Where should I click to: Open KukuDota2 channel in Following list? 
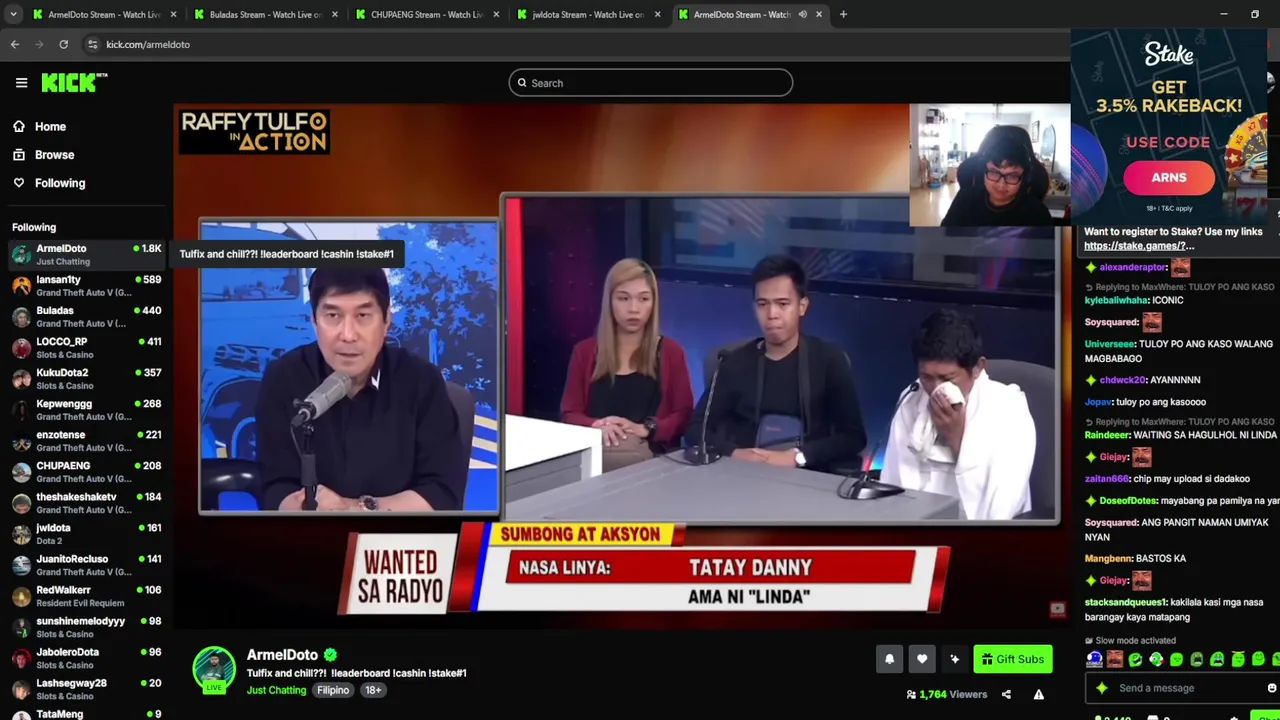click(x=86, y=379)
